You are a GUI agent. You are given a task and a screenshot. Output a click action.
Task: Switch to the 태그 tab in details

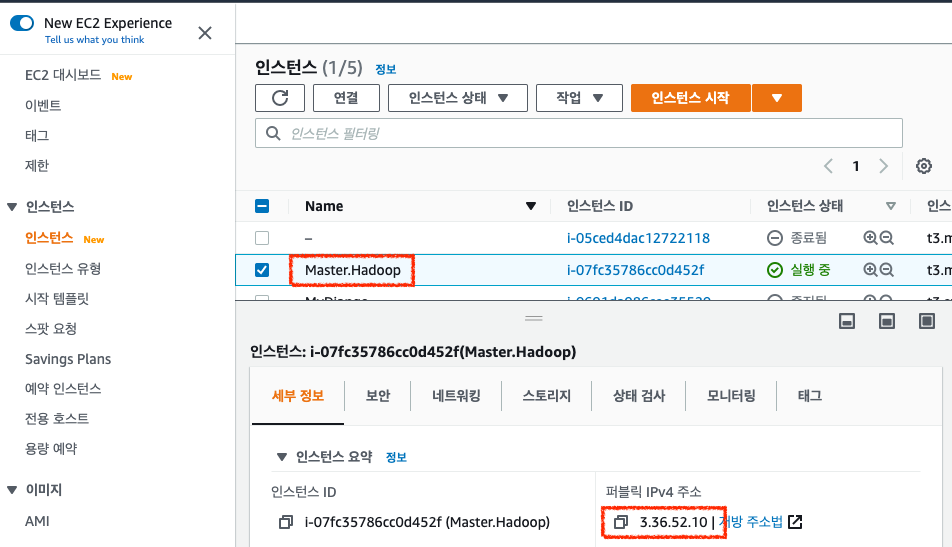tap(810, 396)
